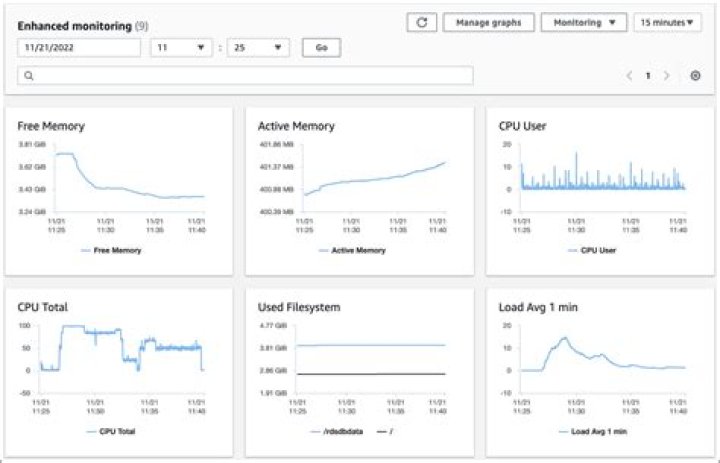Screen dimensions: 720x463
Task: Click the Manage graphs button
Action: [488, 22]
